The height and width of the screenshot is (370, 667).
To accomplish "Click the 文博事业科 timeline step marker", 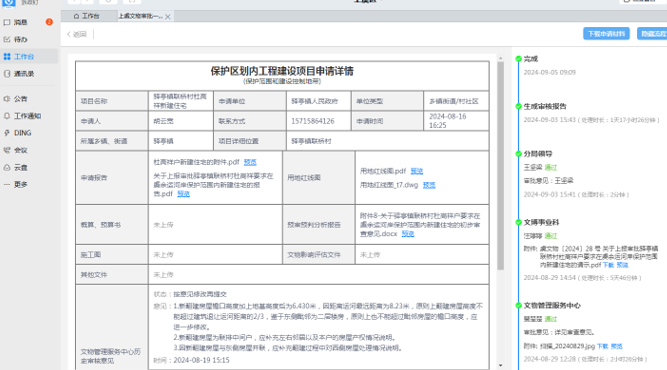I will 519,222.
